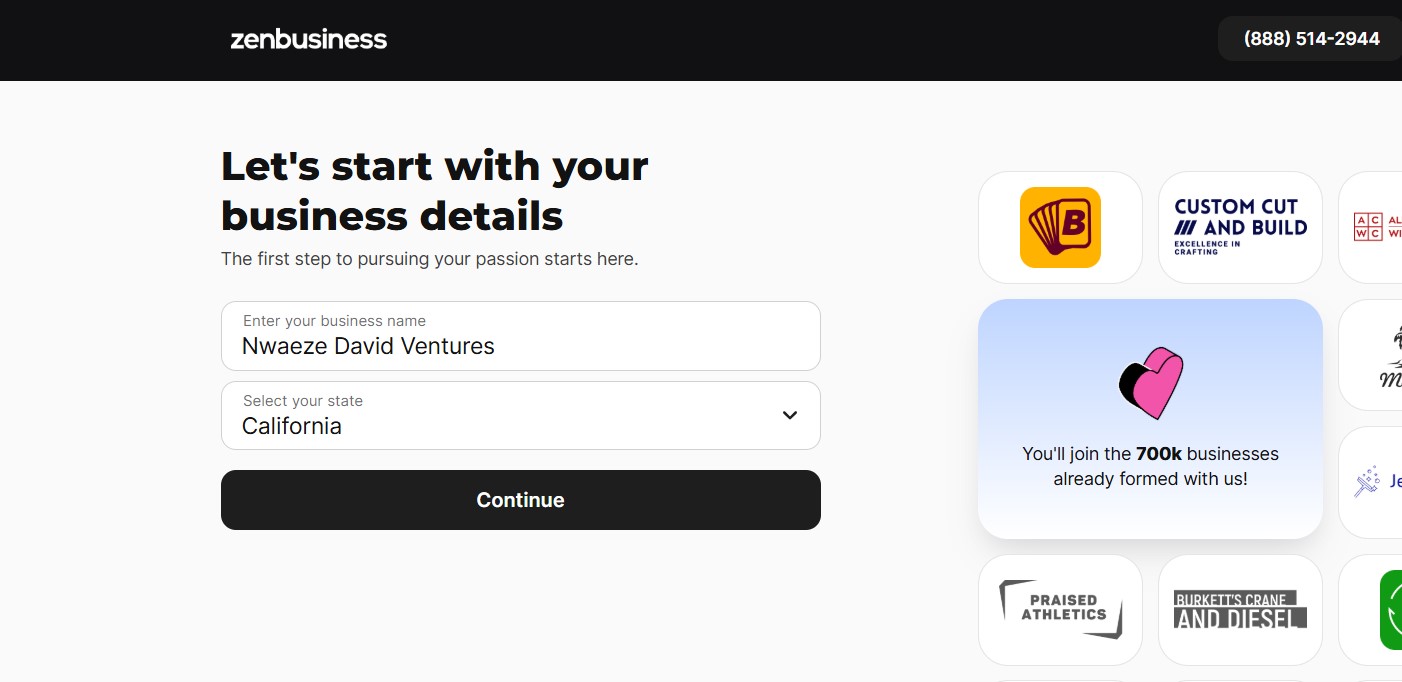The height and width of the screenshot is (682, 1402).
Task: Select the Burkett's Crane and Diesel logo
Action: (1240, 609)
